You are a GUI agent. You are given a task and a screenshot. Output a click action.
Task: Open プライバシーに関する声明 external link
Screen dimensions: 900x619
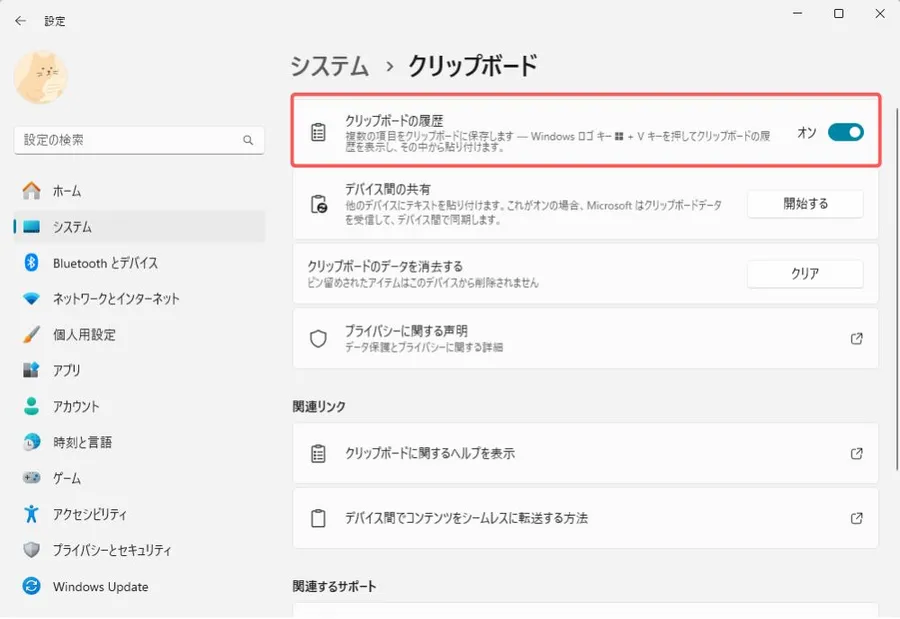pyautogui.click(x=856, y=339)
